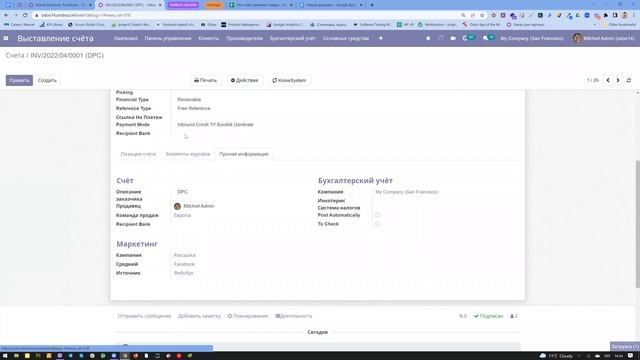640x360 pixels.
Task: Open the Dashboard menu
Action: (x=126, y=38)
